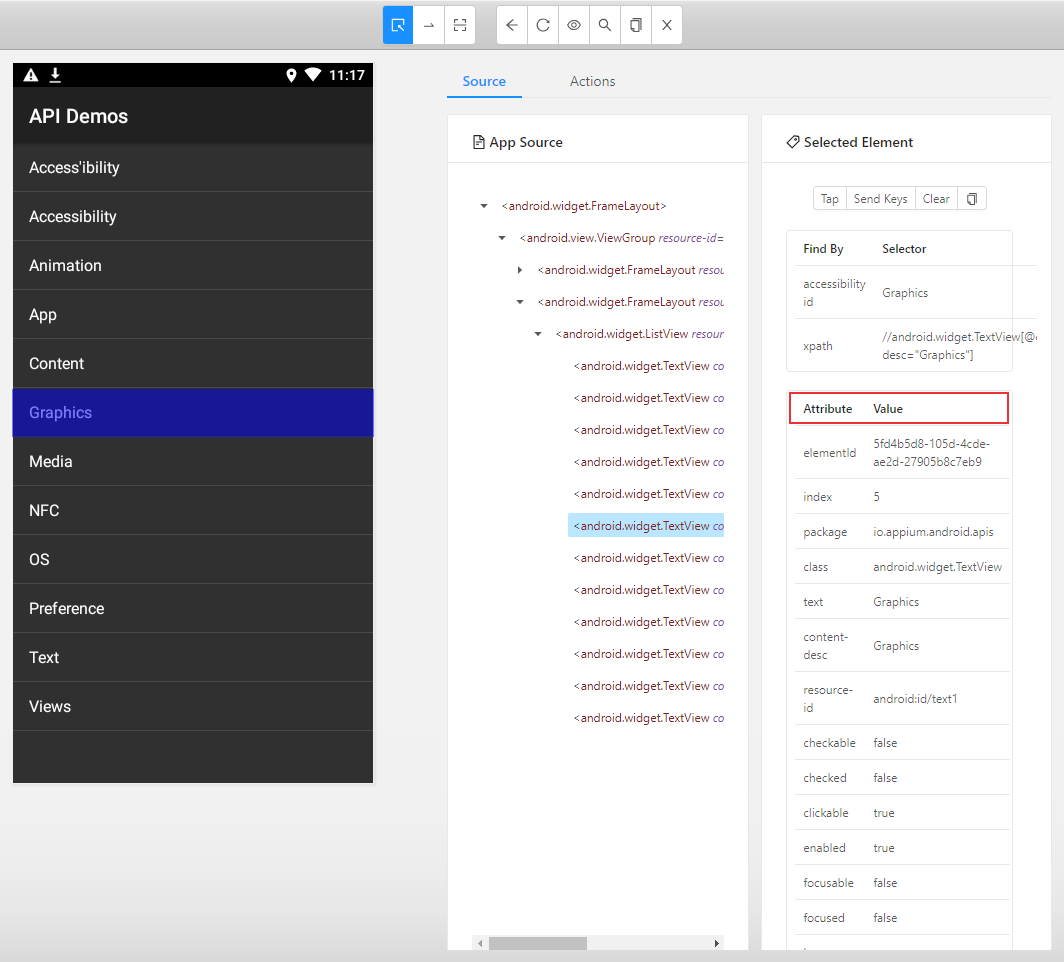
Task: Switch to the Source tab
Action: (x=484, y=81)
